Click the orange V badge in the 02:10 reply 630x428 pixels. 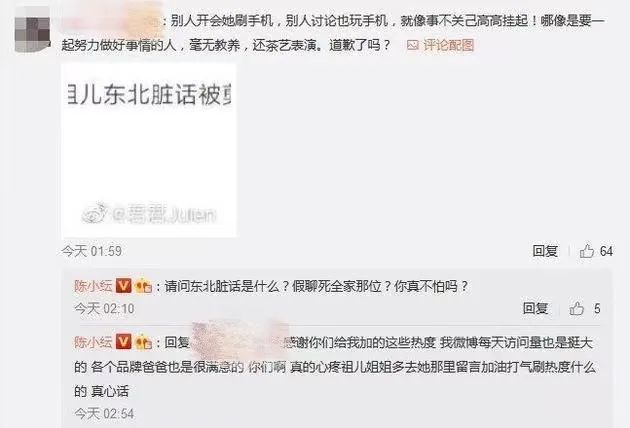(123, 286)
